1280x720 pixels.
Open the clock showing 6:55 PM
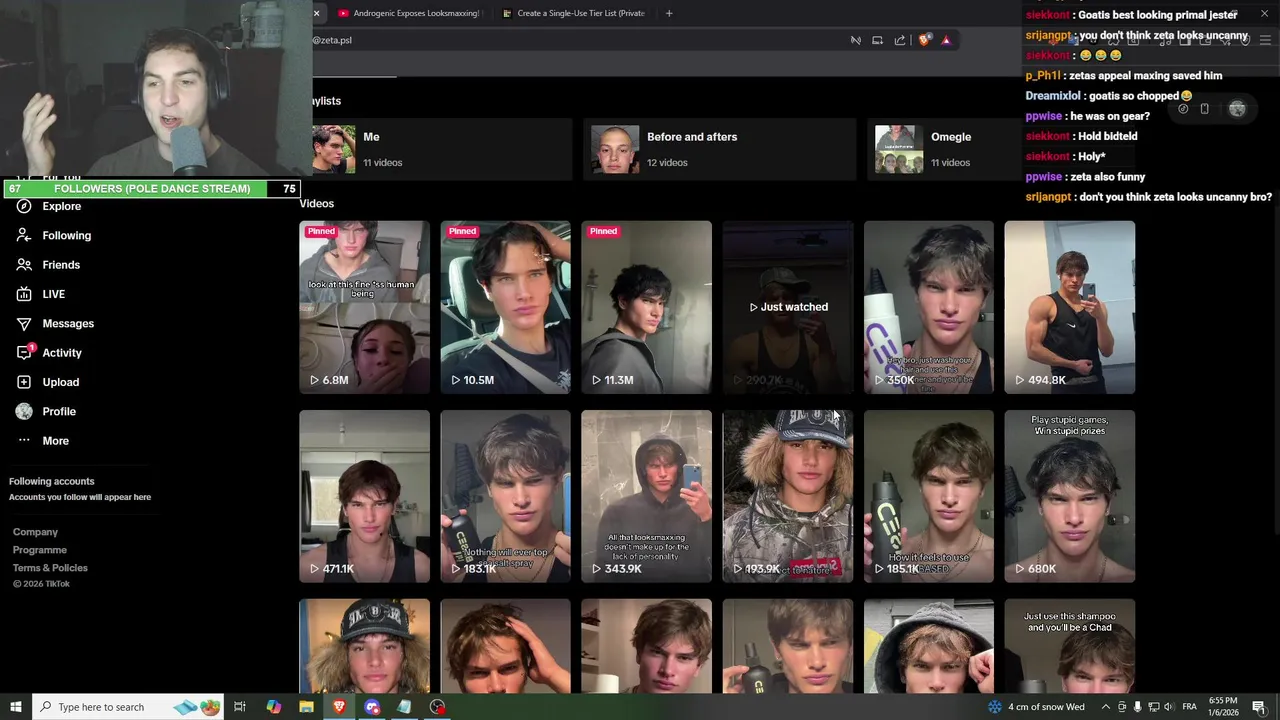pyautogui.click(x=1223, y=707)
